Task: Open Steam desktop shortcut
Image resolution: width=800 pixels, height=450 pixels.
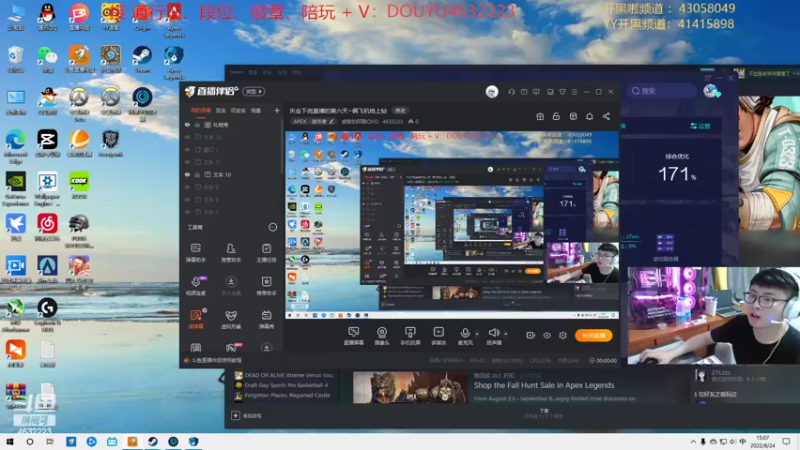Action: pyautogui.click(x=142, y=59)
